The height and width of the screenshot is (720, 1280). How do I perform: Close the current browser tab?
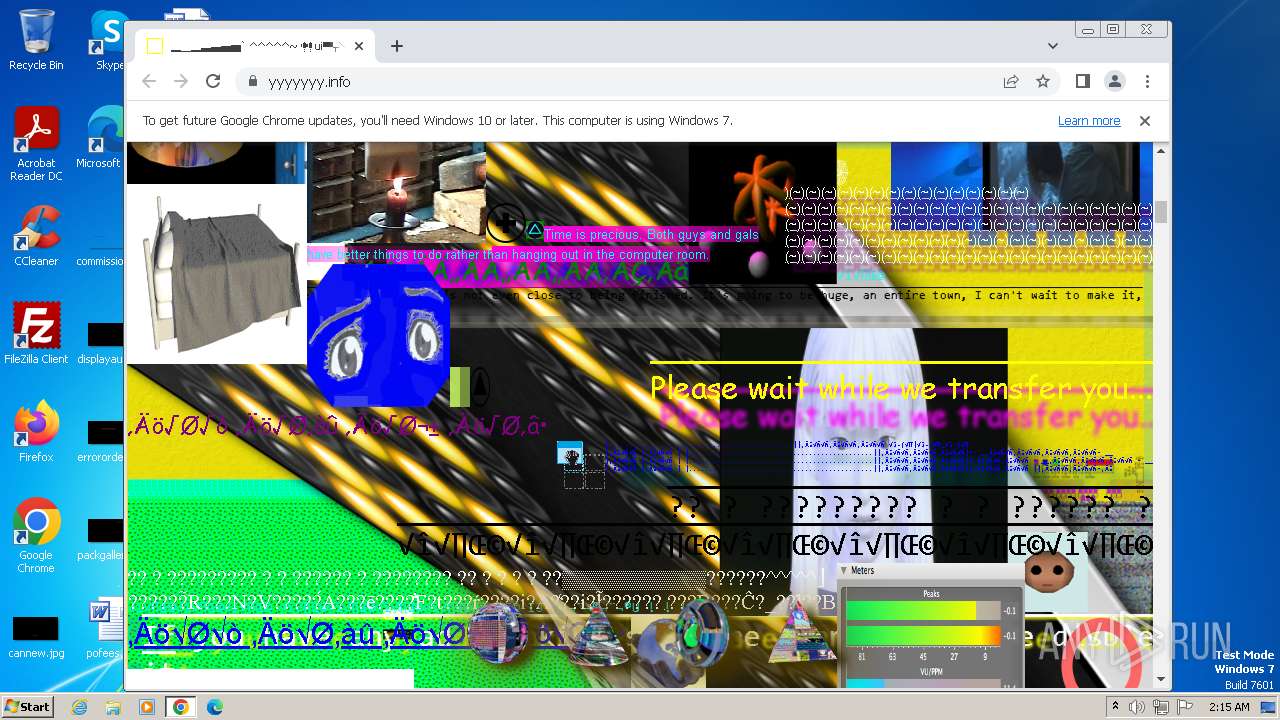(359, 46)
